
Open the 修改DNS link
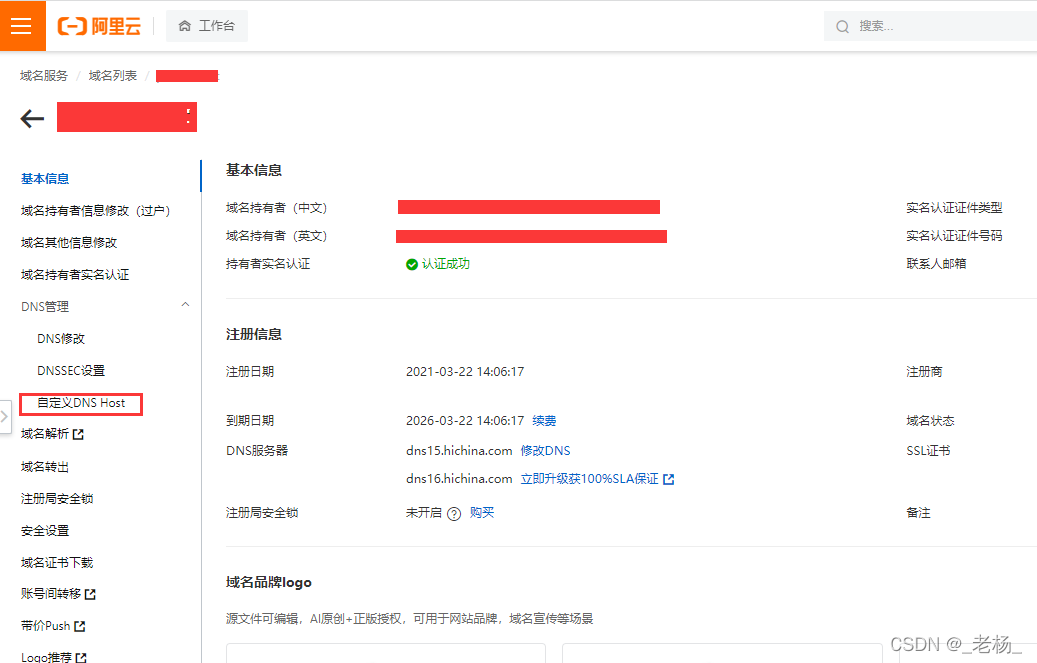(x=546, y=451)
